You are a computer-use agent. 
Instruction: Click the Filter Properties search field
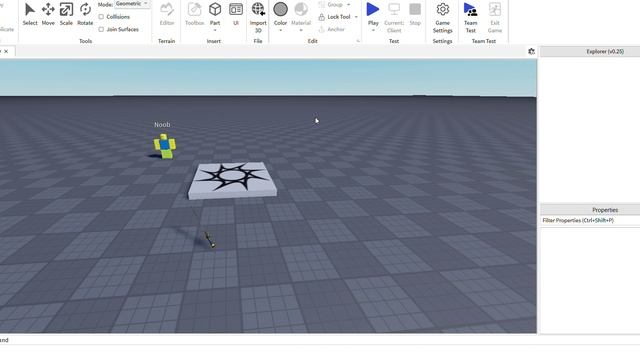pos(590,220)
